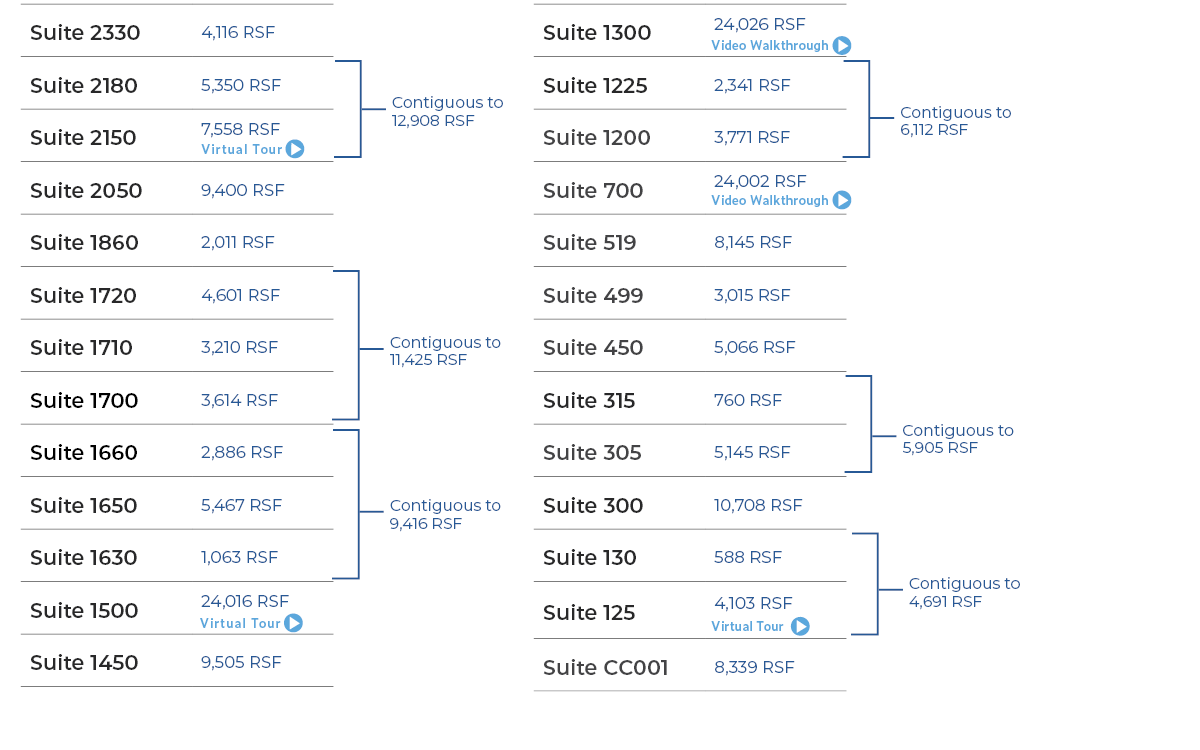The image size is (1200, 750).
Task: Open the Suite 1300 Video Walkthrough link
Action: 770,45
